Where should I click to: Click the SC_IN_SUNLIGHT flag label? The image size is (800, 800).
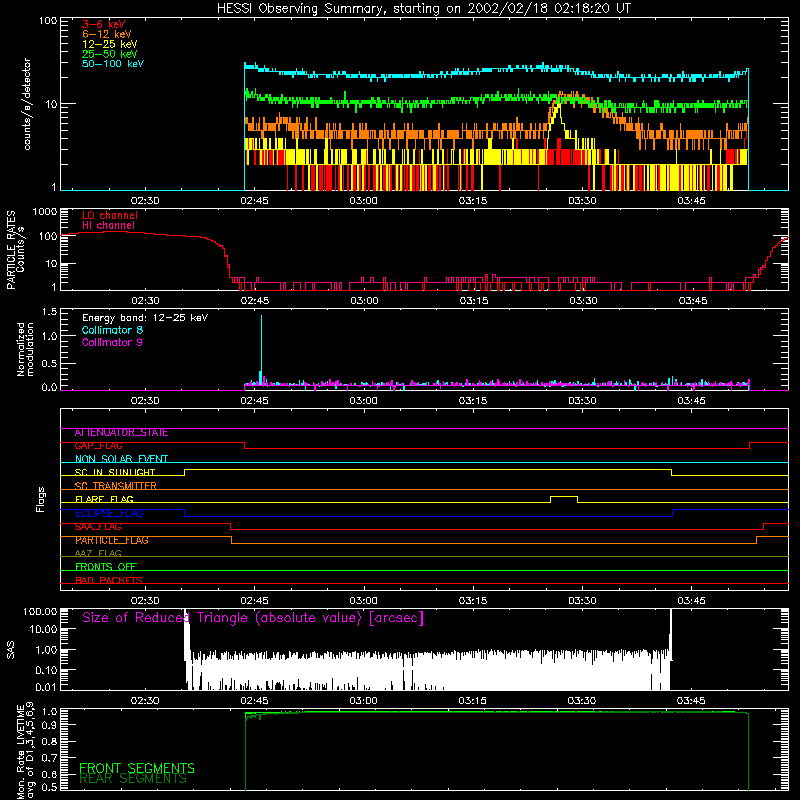pyautogui.click(x=115, y=472)
